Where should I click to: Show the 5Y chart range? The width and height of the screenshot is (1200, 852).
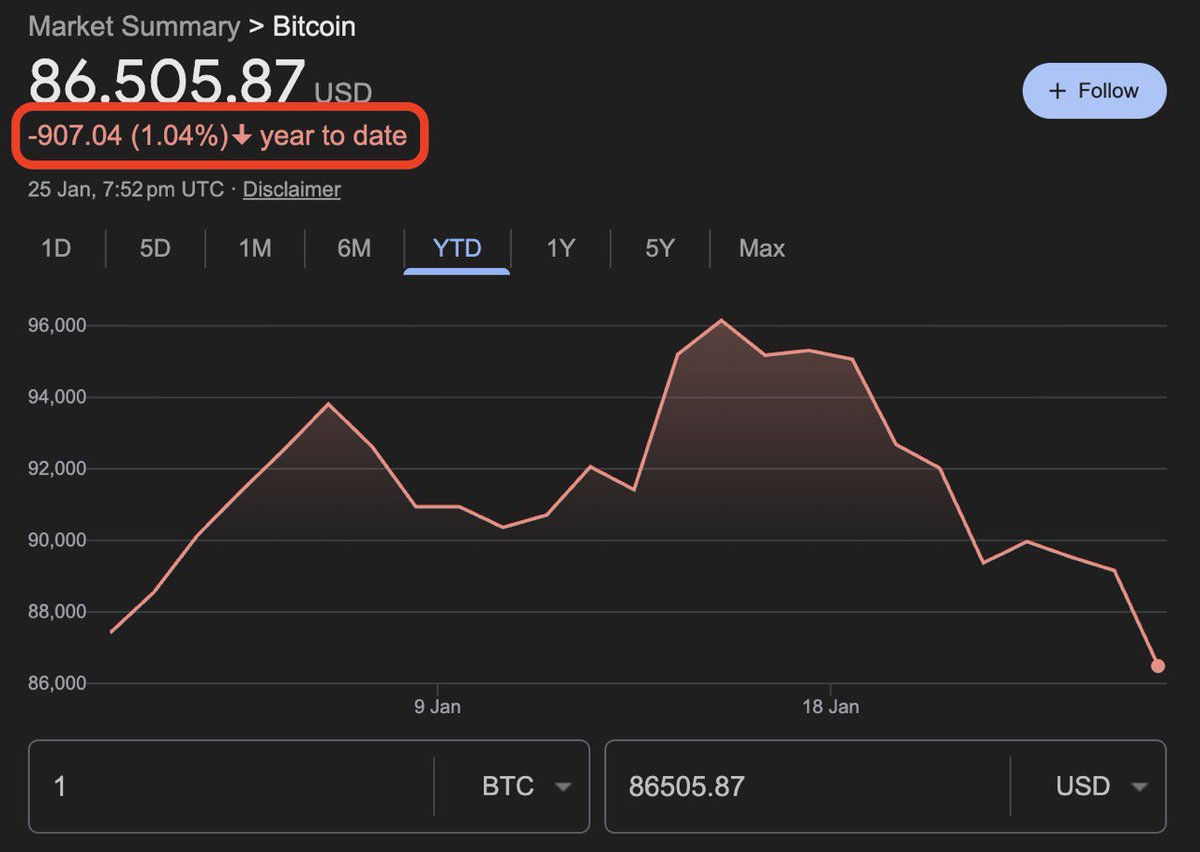point(659,249)
